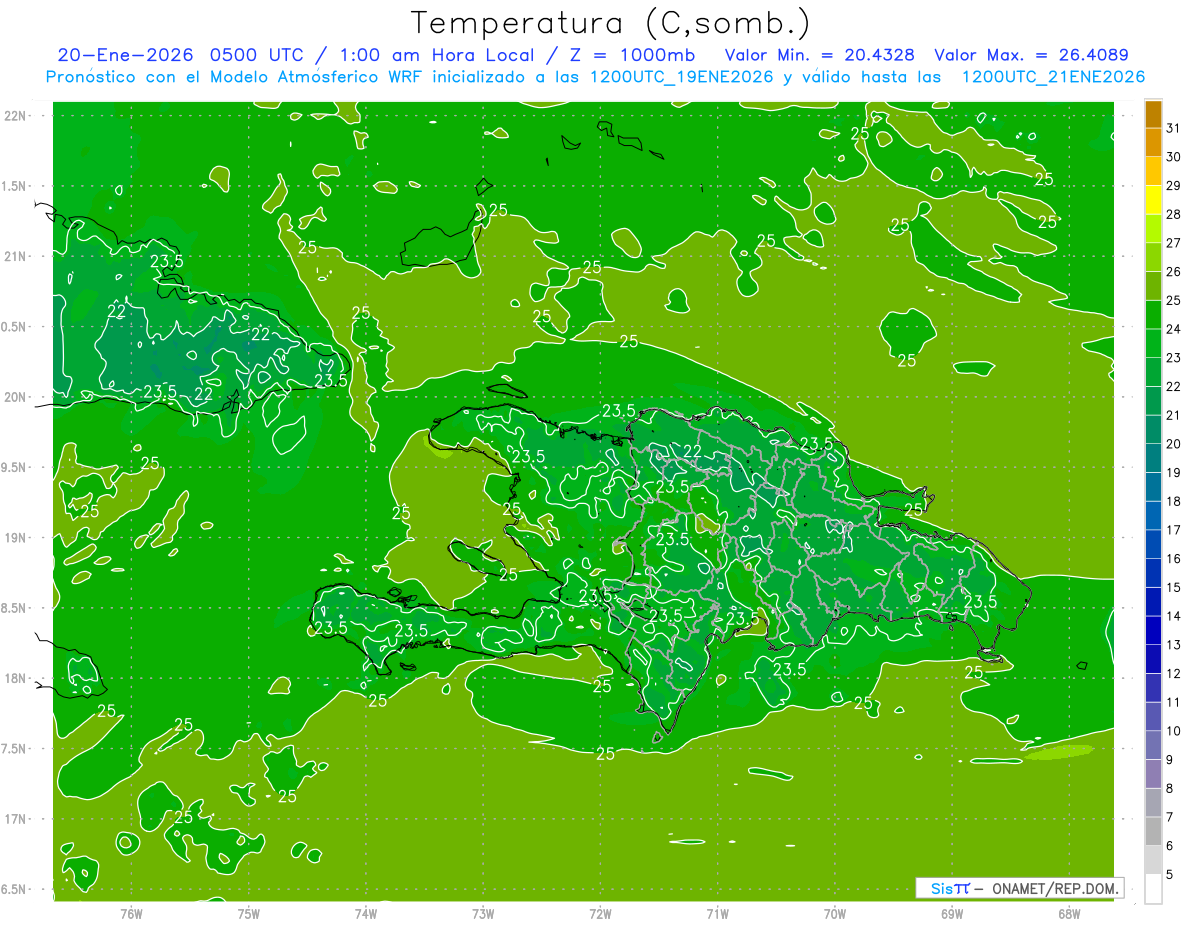The height and width of the screenshot is (927, 1200).
Task: Click the colorbar label "26"
Action: [1174, 271]
